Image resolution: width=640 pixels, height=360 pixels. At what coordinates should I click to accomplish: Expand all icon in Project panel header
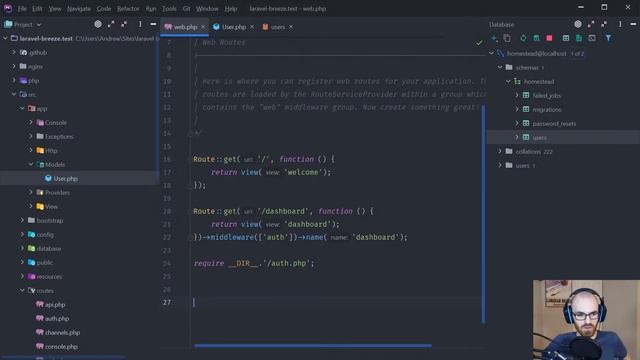(x=111, y=24)
